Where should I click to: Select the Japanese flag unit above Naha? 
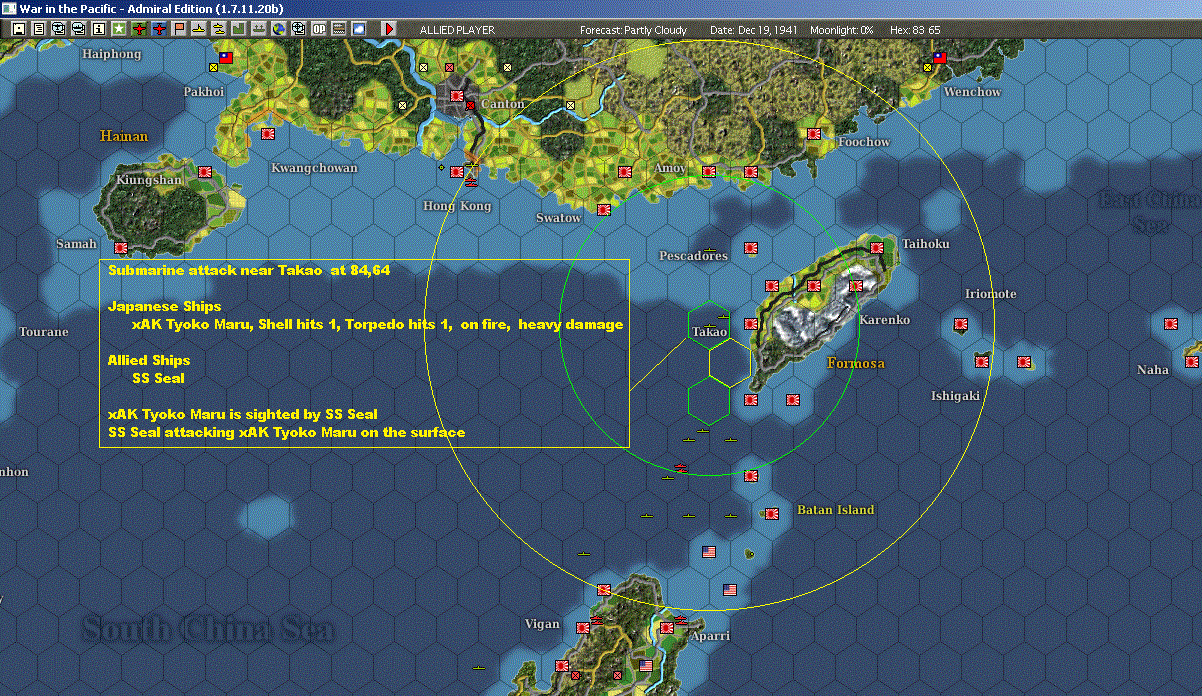pos(1171,324)
